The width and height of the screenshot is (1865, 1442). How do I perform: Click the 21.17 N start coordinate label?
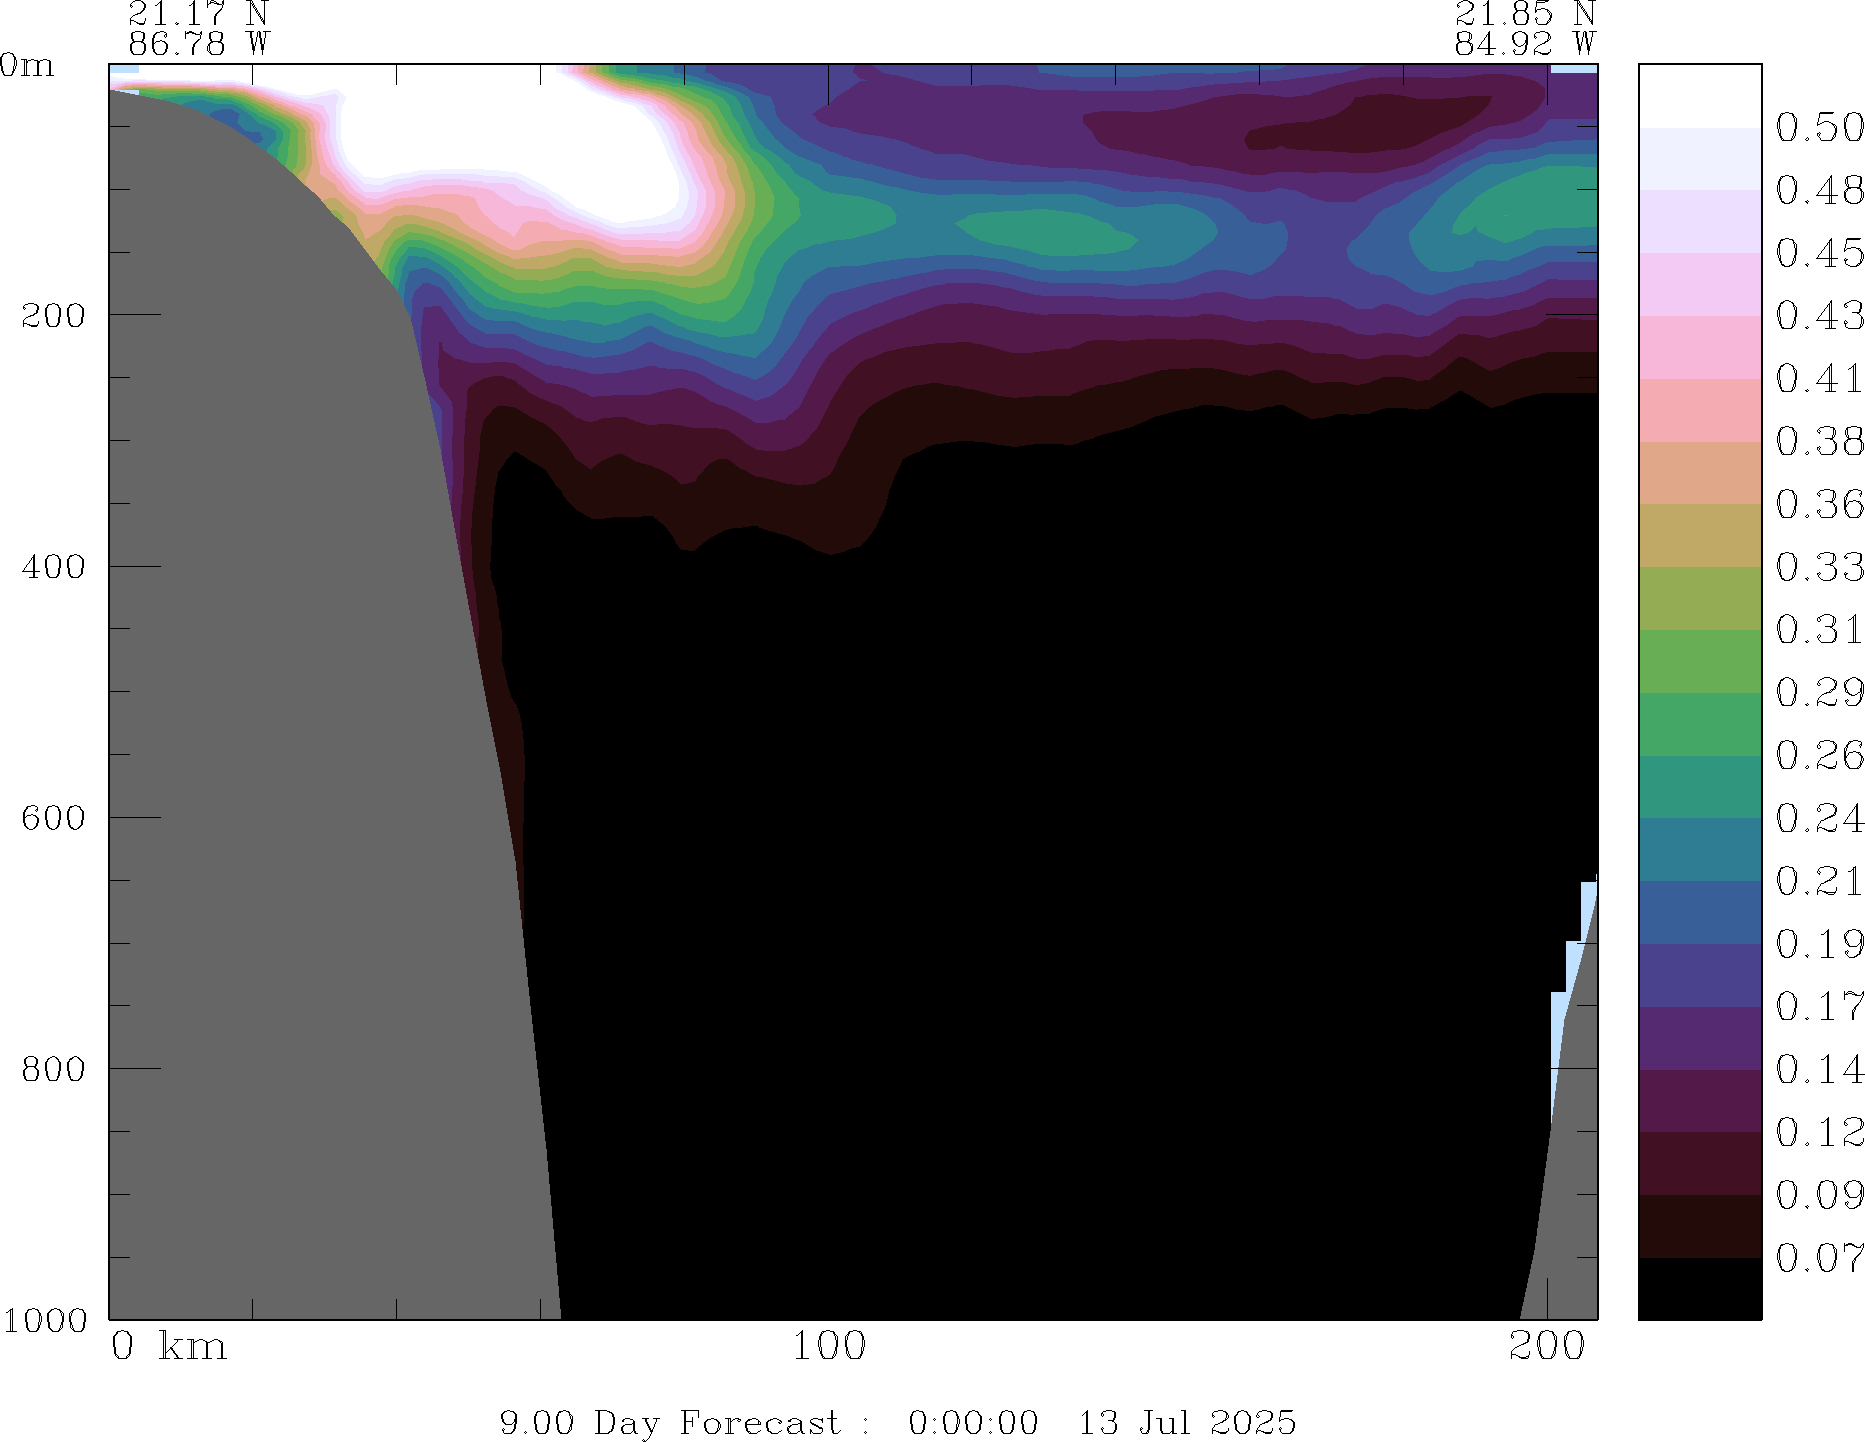198,14
